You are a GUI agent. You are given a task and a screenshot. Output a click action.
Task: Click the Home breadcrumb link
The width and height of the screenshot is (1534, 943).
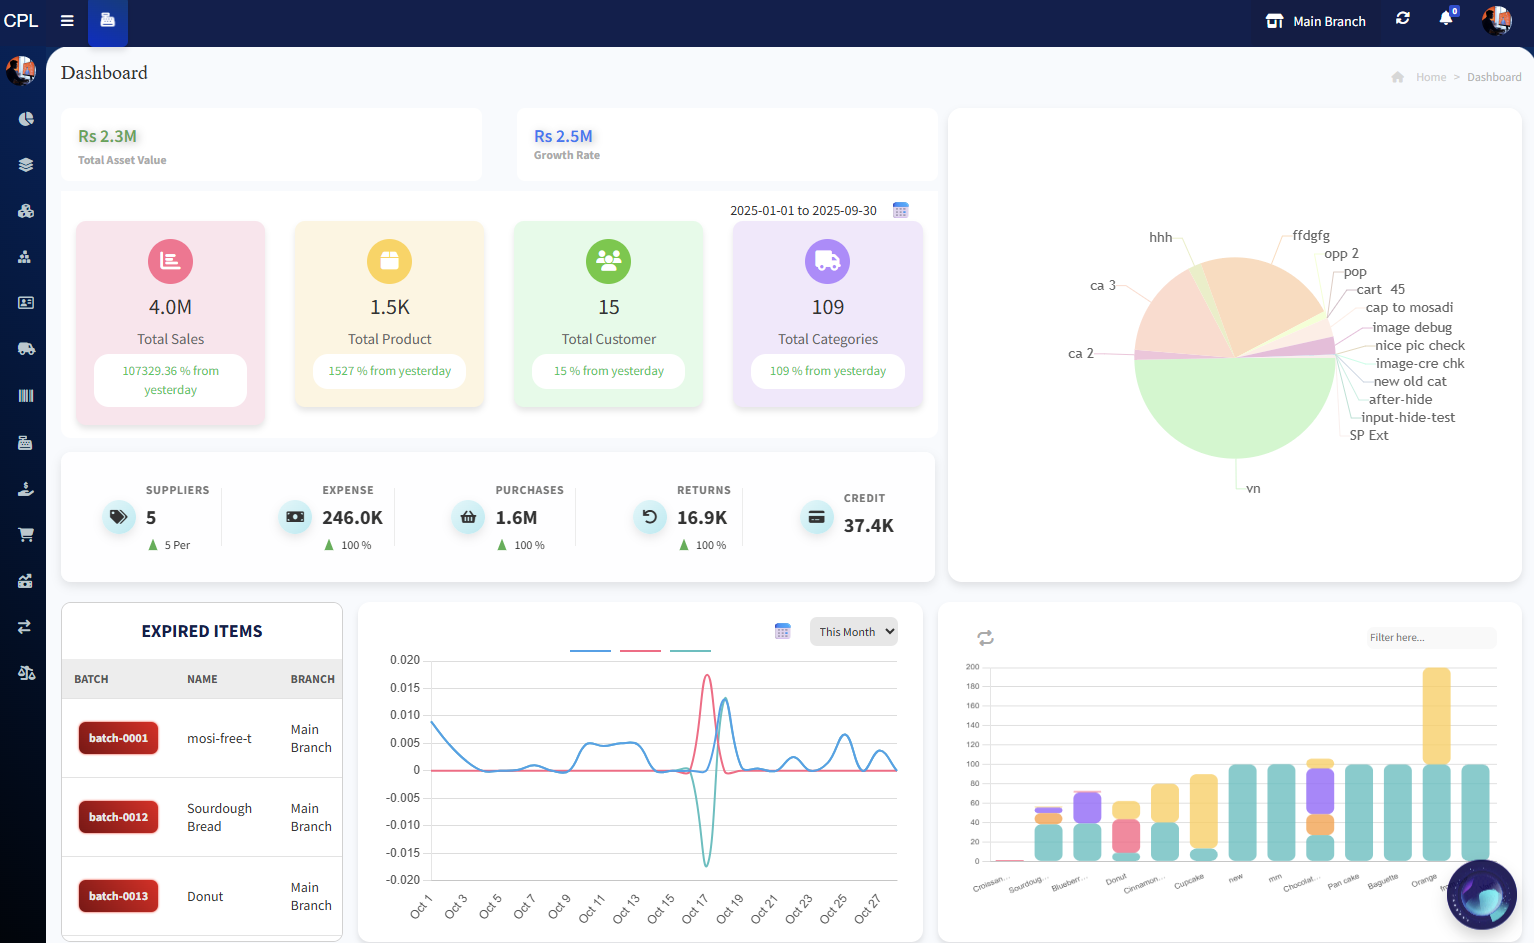tap(1430, 77)
